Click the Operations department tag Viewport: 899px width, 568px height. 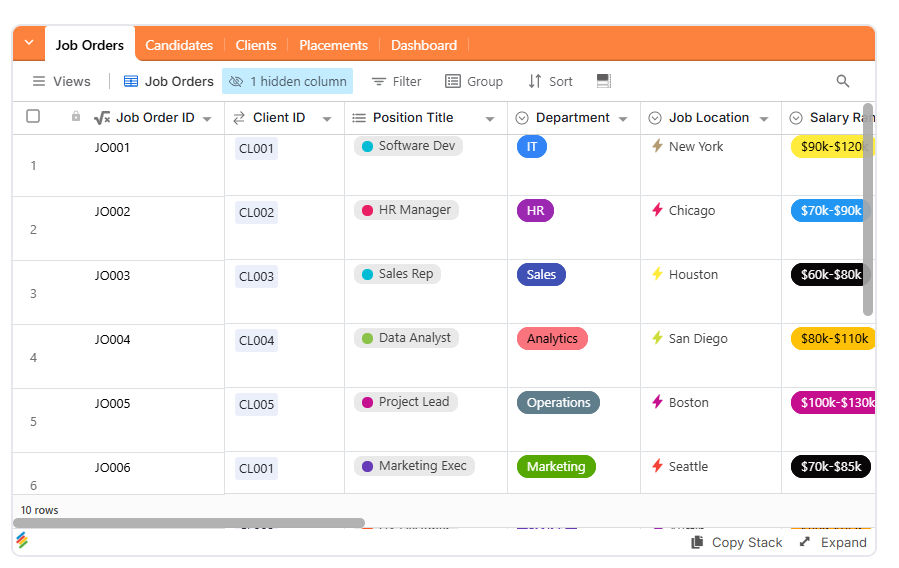tap(558, 402)
